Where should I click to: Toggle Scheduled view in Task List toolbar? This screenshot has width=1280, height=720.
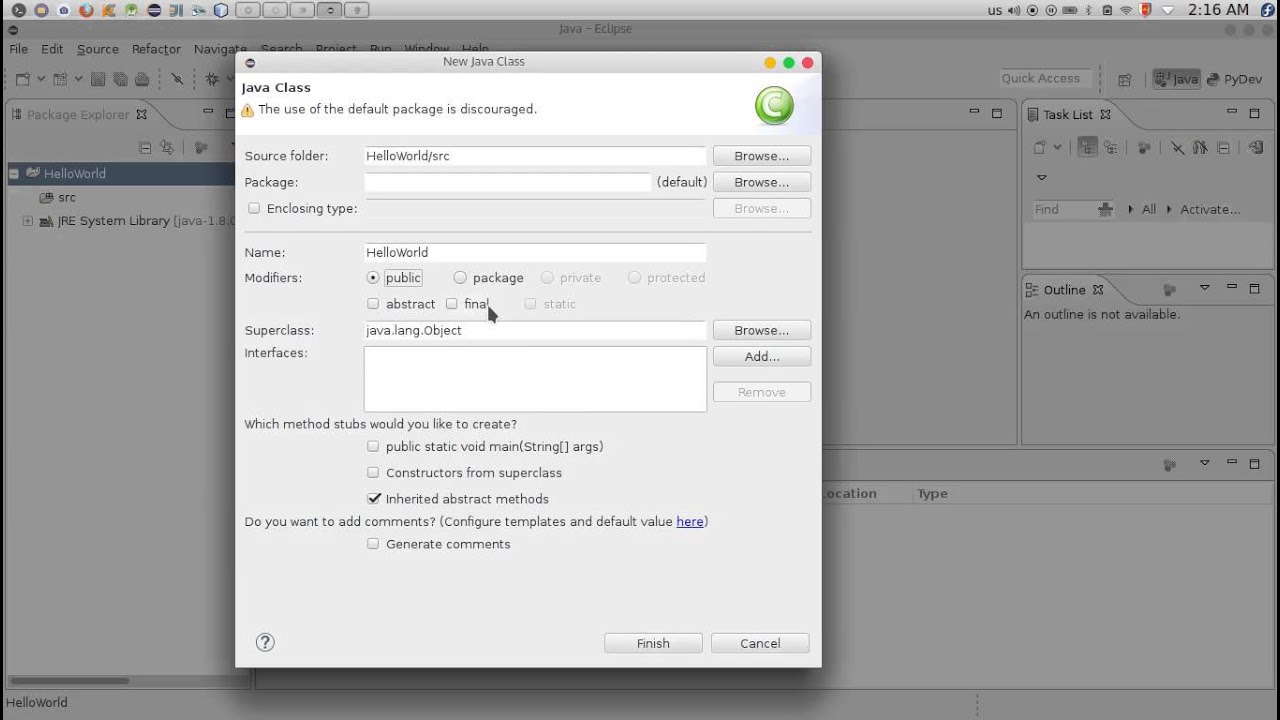point(1109,147)
